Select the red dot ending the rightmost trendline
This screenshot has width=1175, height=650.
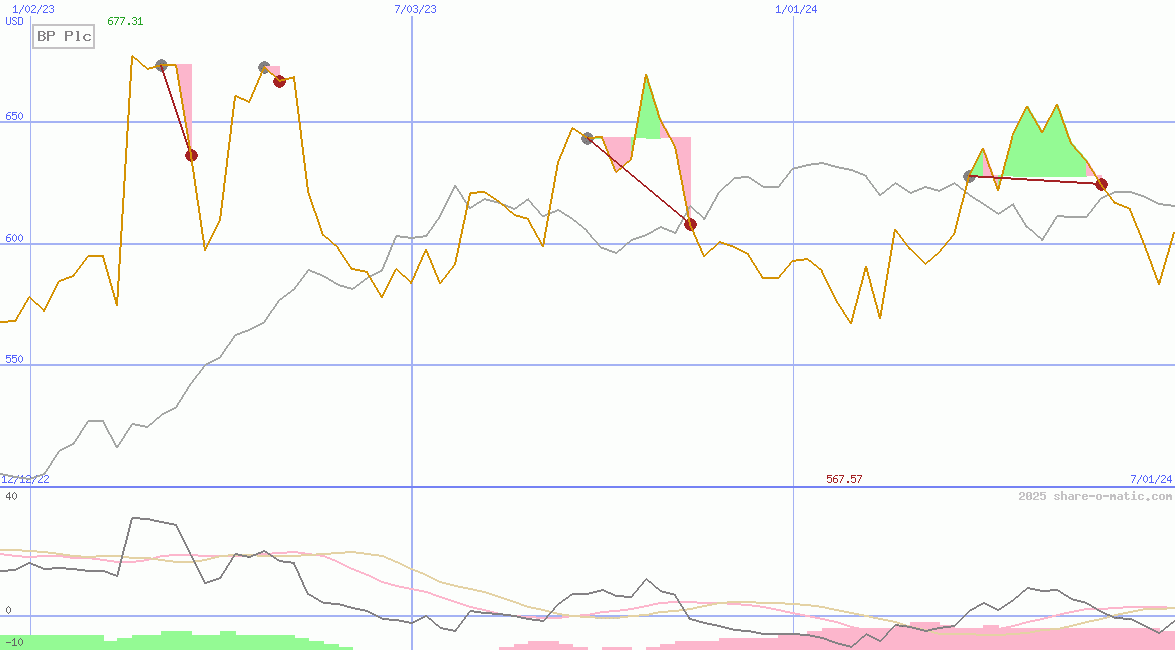1101,183
